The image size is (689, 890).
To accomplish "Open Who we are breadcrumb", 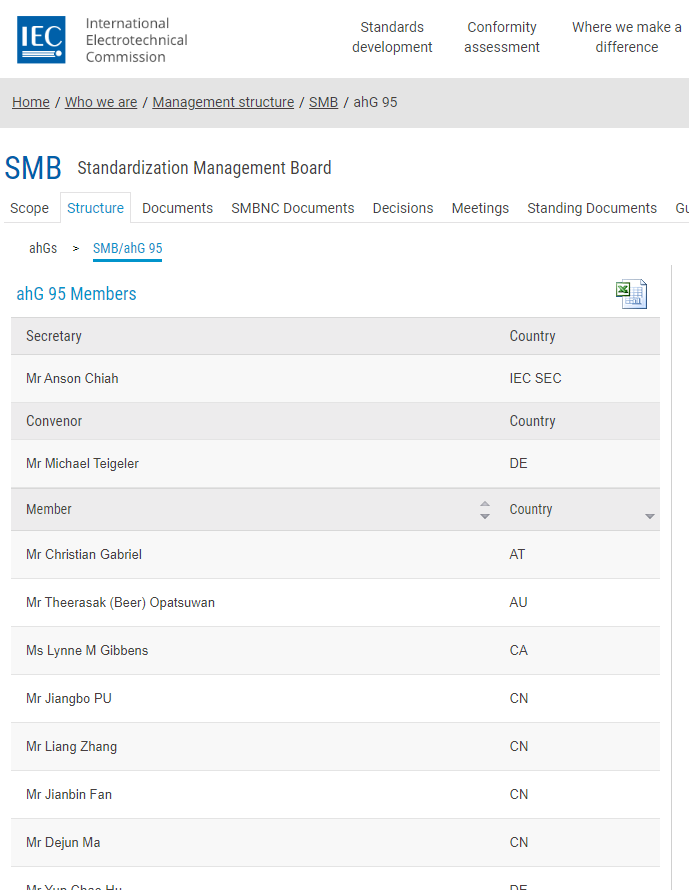I will click(101, 102).
